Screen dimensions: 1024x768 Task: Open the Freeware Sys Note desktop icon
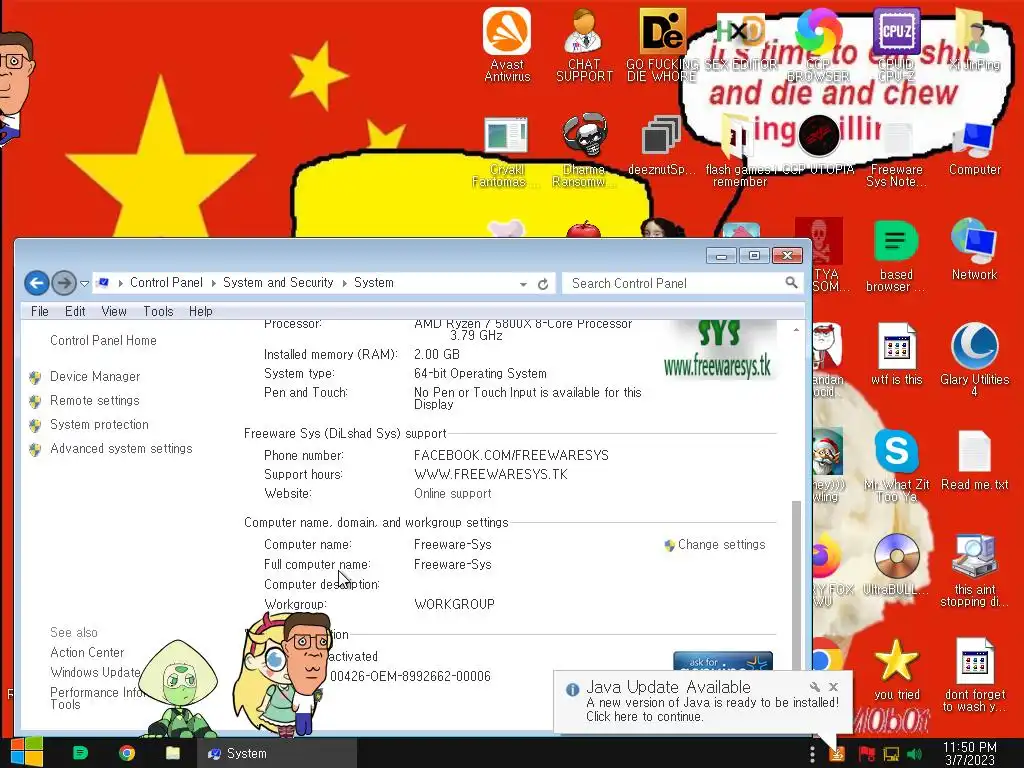pyautogui.click(x=896, y=154)
